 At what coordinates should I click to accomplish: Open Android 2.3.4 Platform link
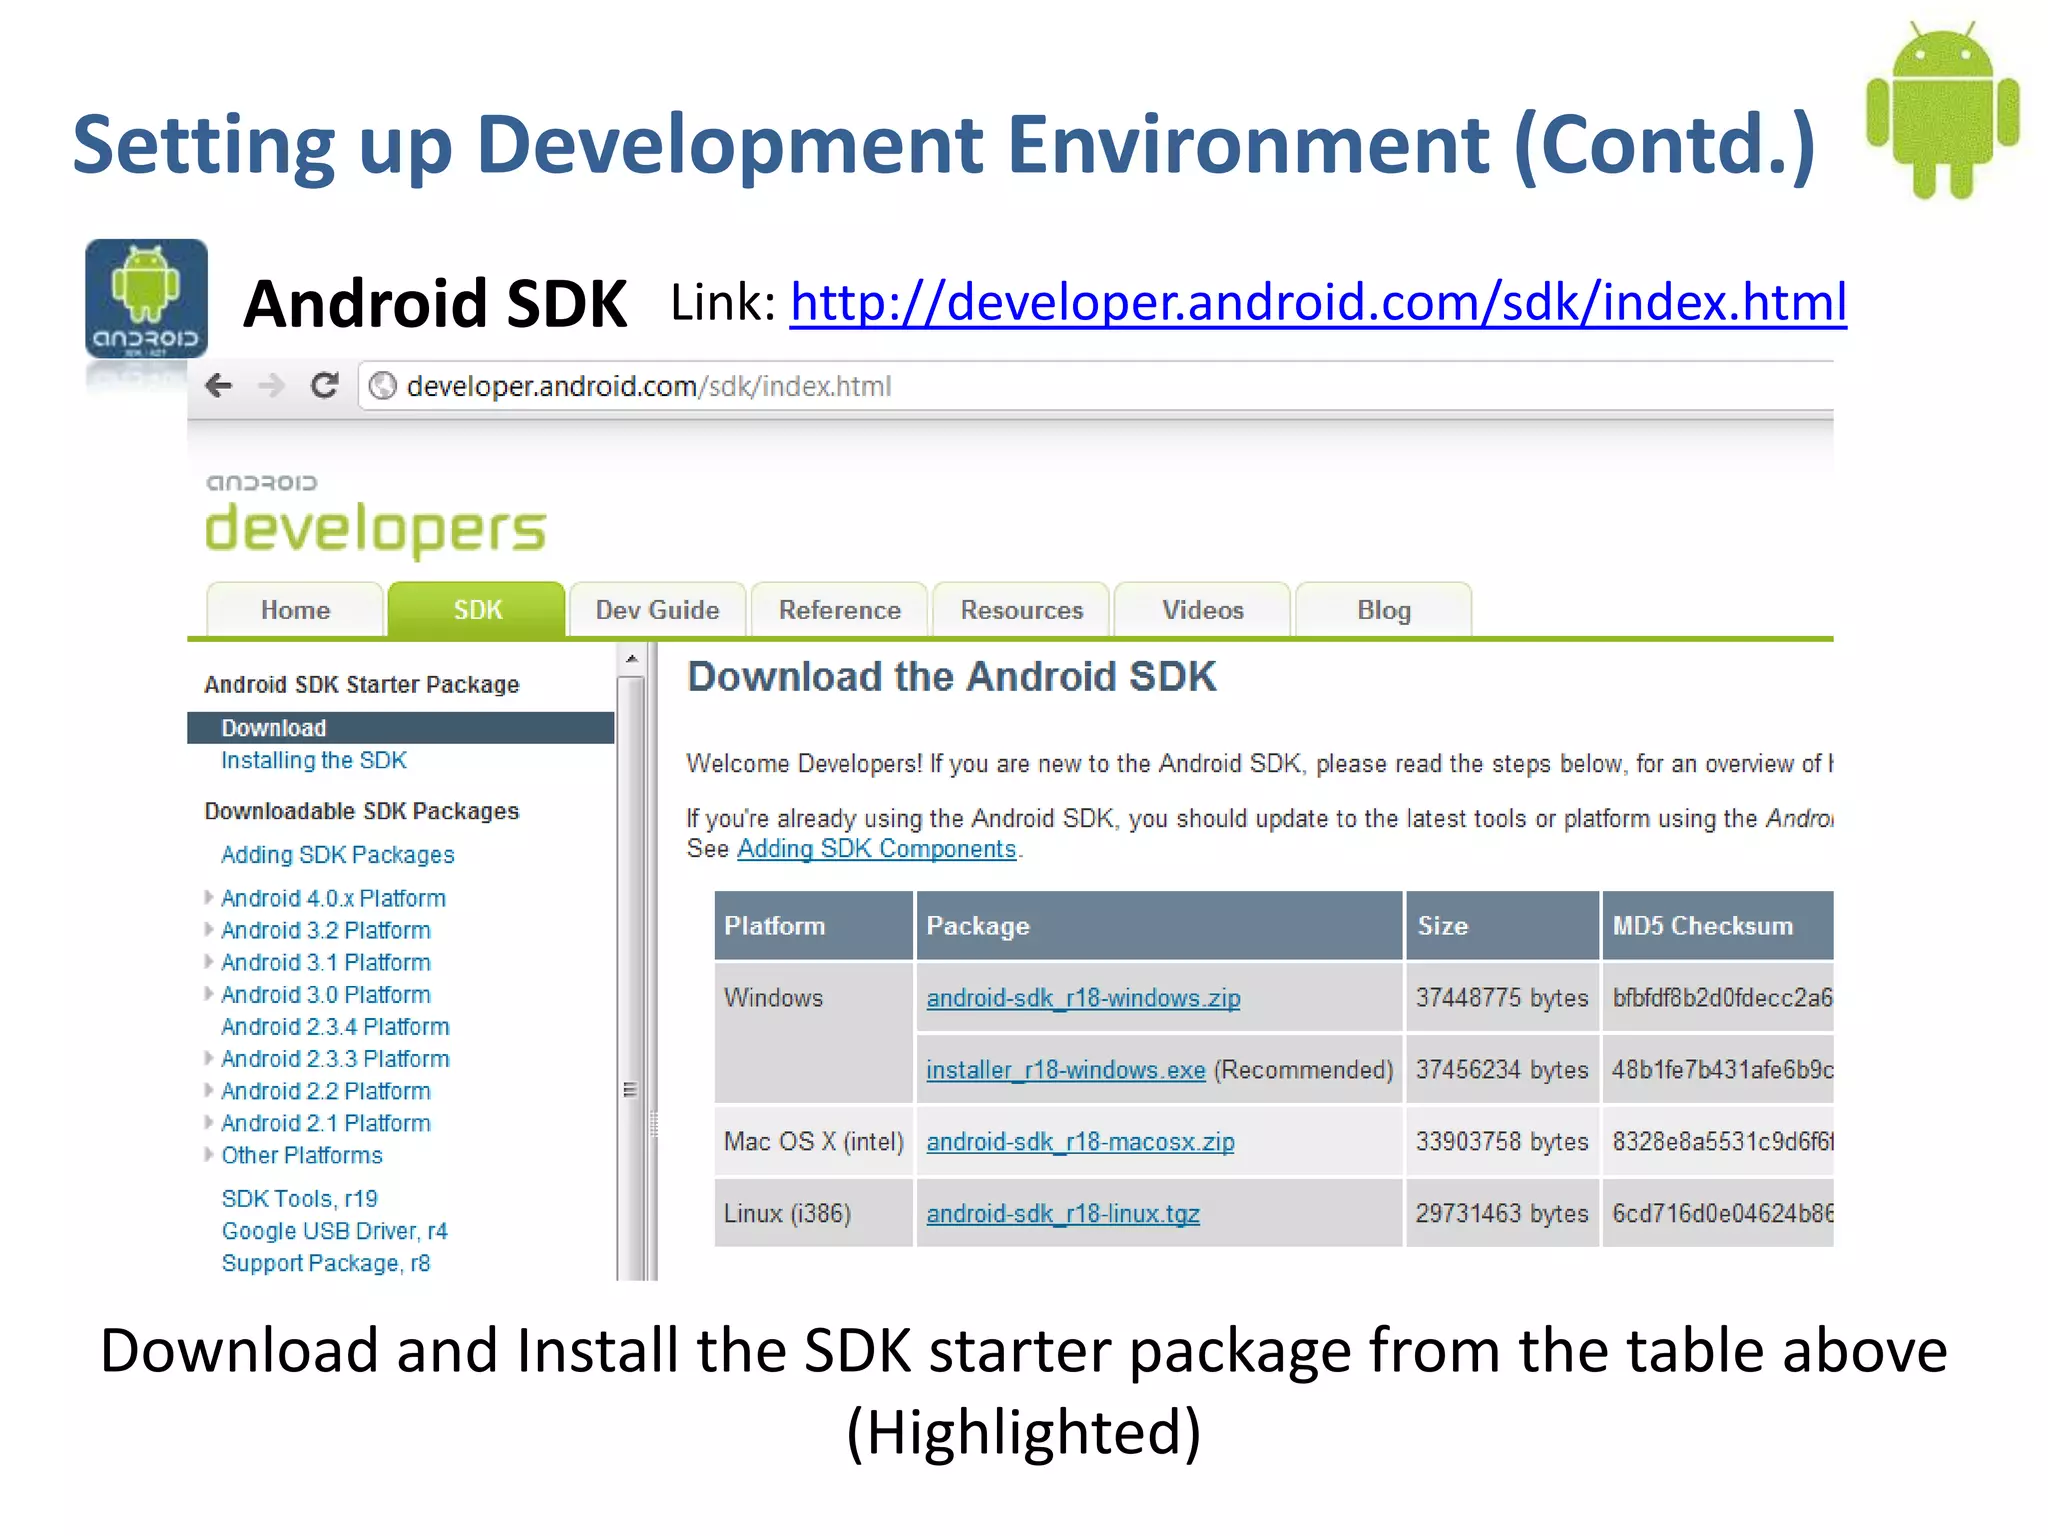[335, 1027]
